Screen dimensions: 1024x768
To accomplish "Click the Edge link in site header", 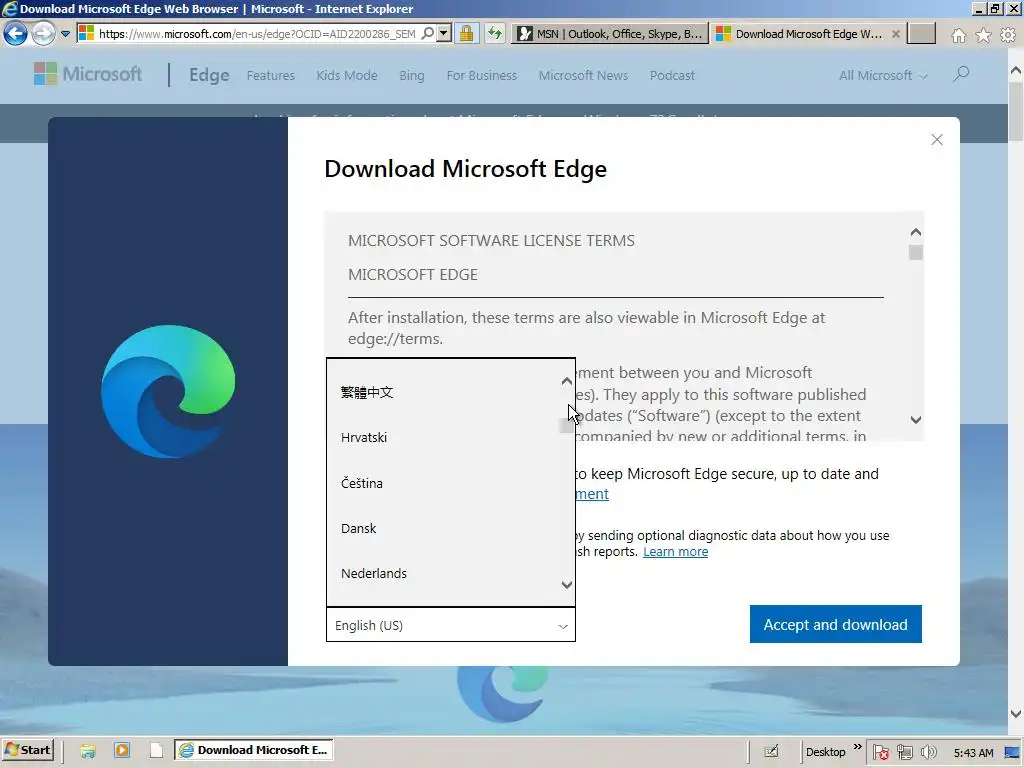I will [x=209, y=75].
